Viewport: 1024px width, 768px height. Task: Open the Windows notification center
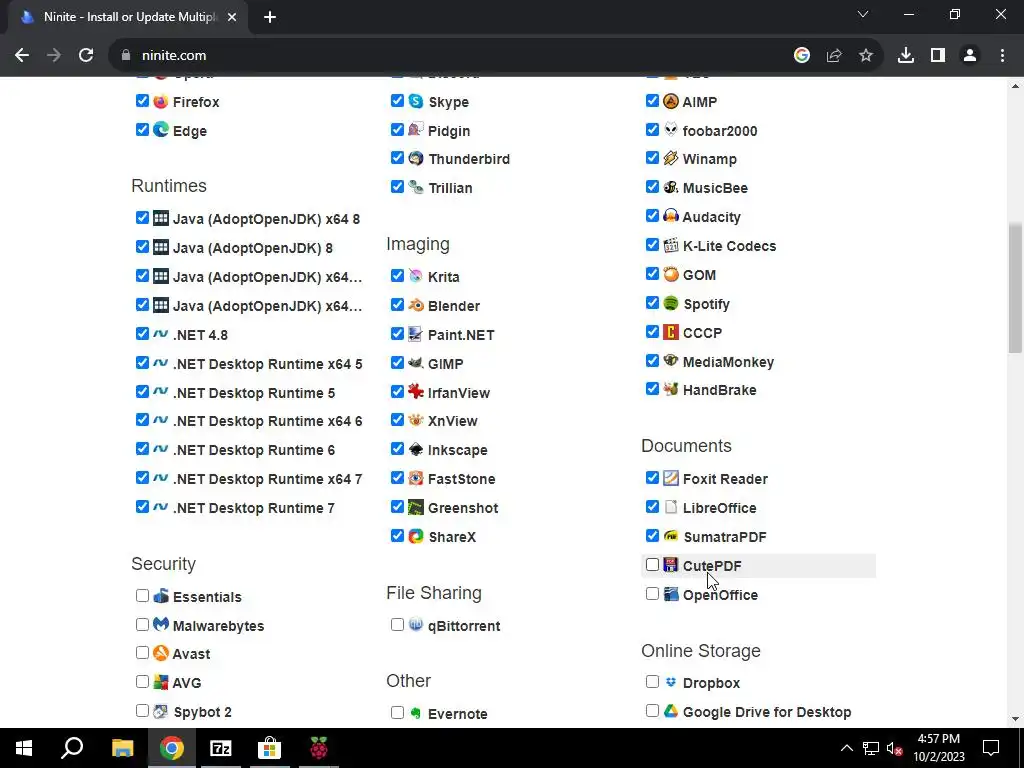coord(991,748)
